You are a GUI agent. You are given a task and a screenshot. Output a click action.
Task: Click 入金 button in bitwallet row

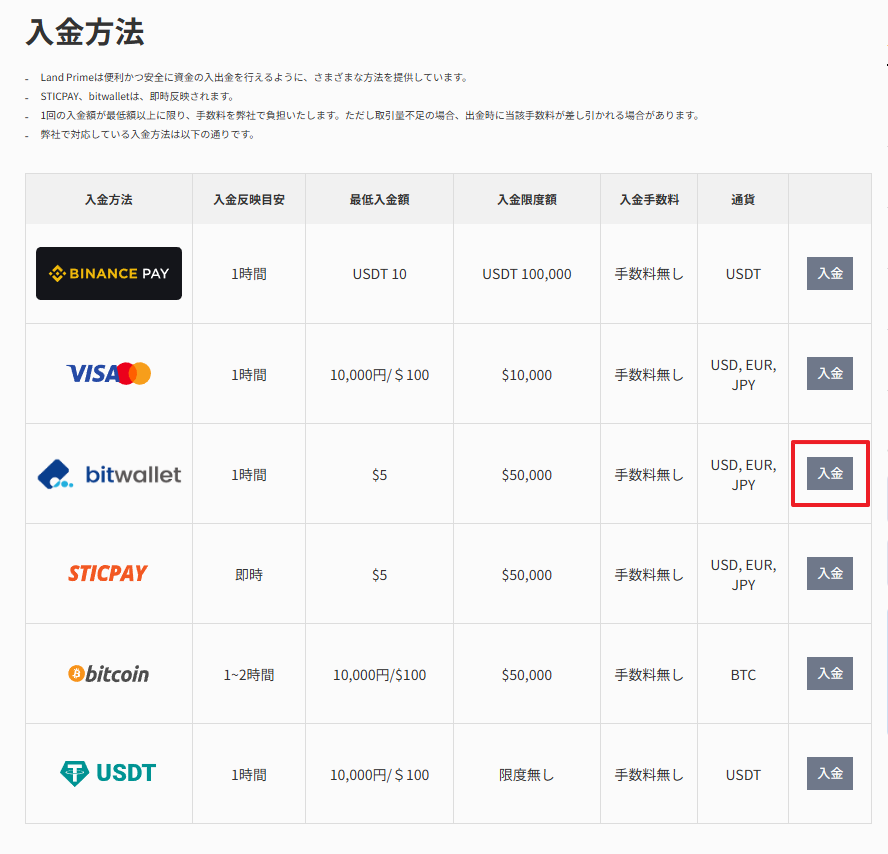(830, 473)
